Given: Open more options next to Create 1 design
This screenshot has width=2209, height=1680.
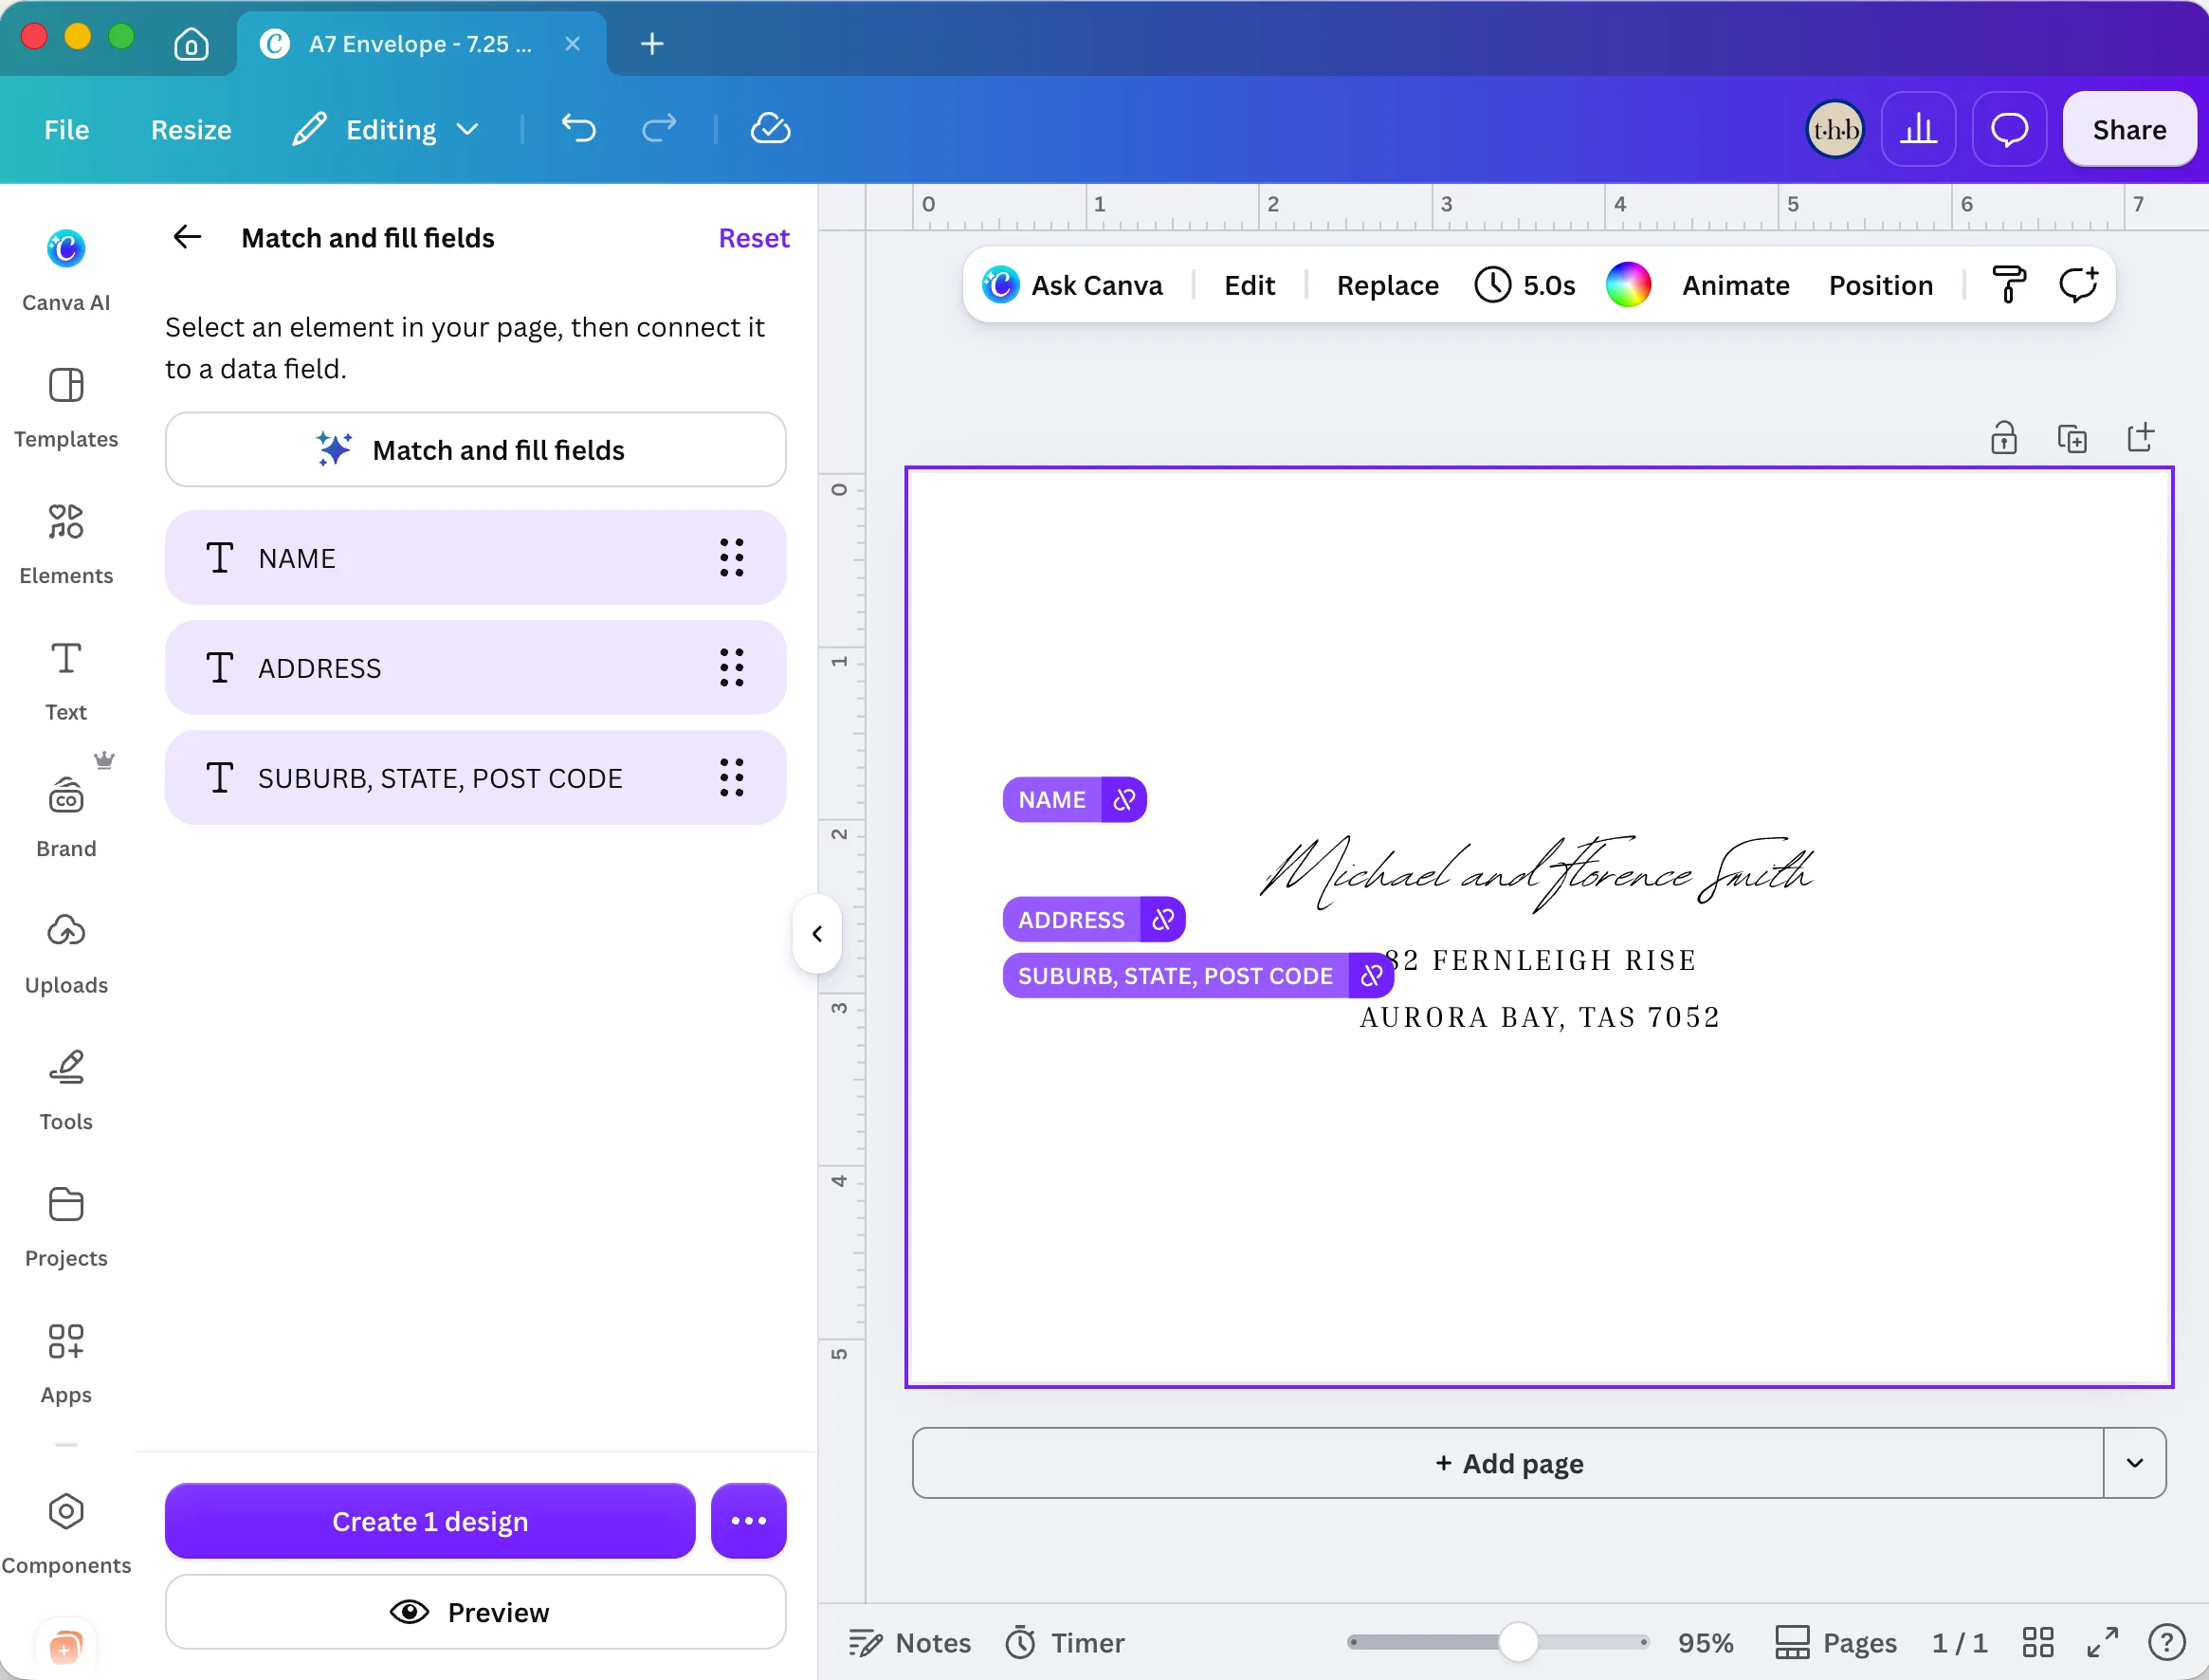Looking at the screenshot, I should pos(749,1520).
